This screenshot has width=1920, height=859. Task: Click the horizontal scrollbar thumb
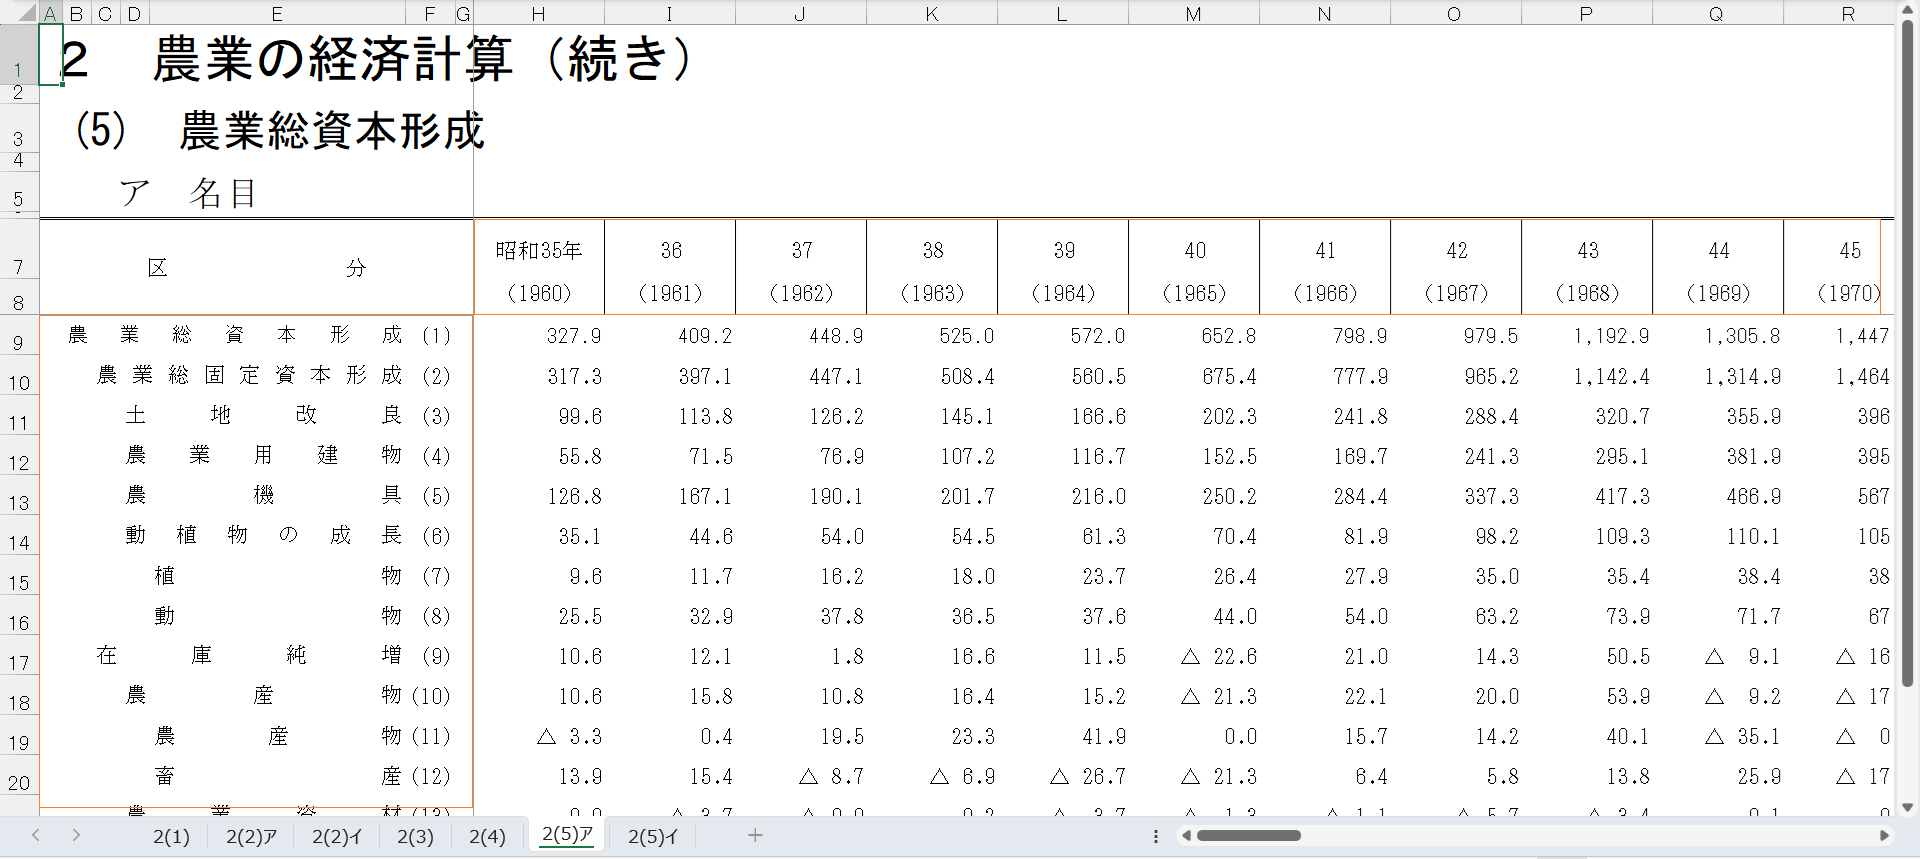[x=1248, y=836]
